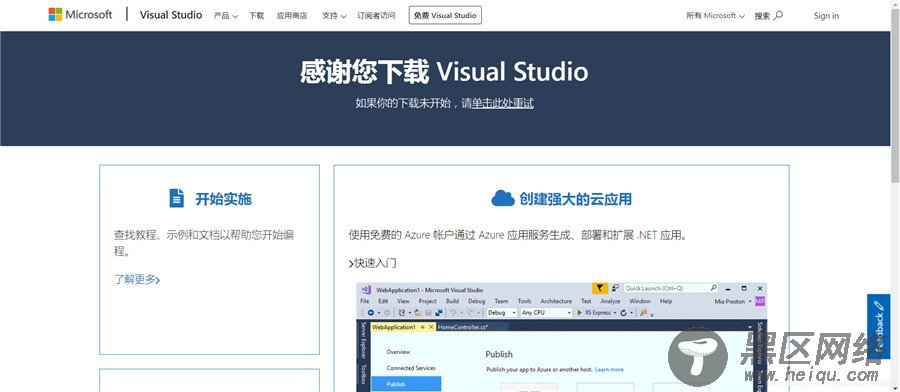The image size is (900, 392).
Task: Expand the document tab overflow arrow
Action: (x=750, y=327)
